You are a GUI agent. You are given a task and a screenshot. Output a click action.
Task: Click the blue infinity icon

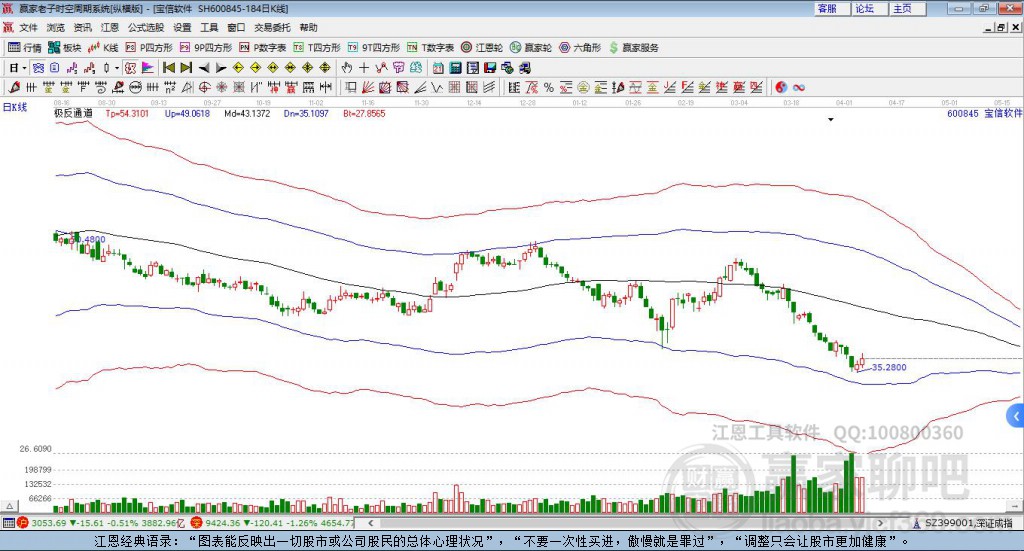click(x=799, y=87)
